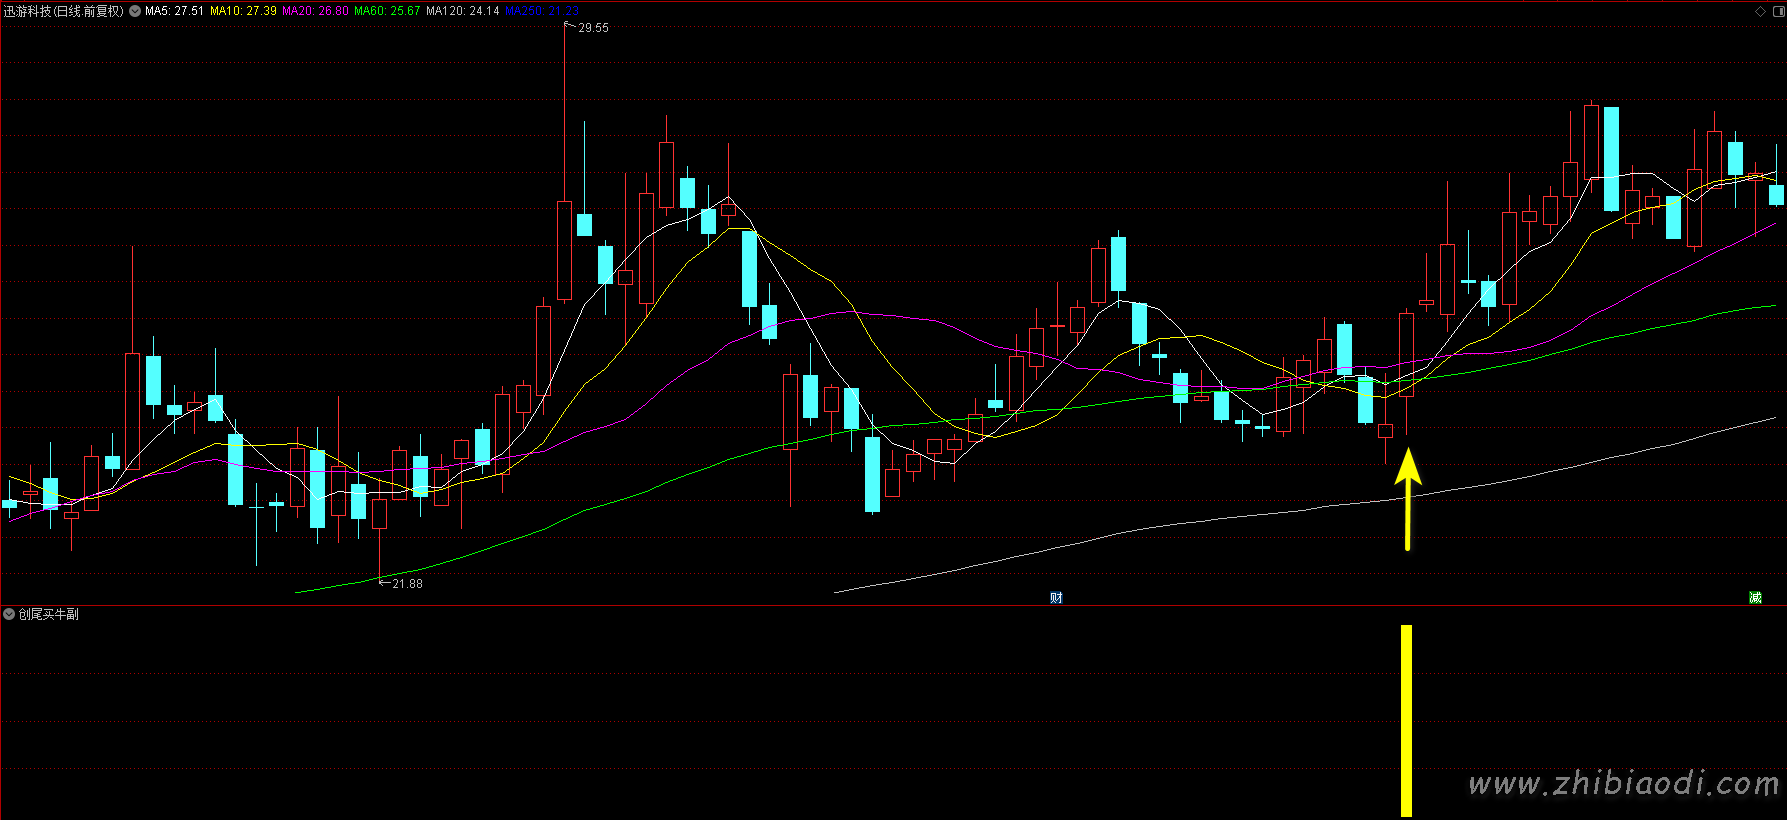Viewport: 1787px width, 820px height.
Task: Click the 减 marker icon on chart
Action: pos(1755,597)
